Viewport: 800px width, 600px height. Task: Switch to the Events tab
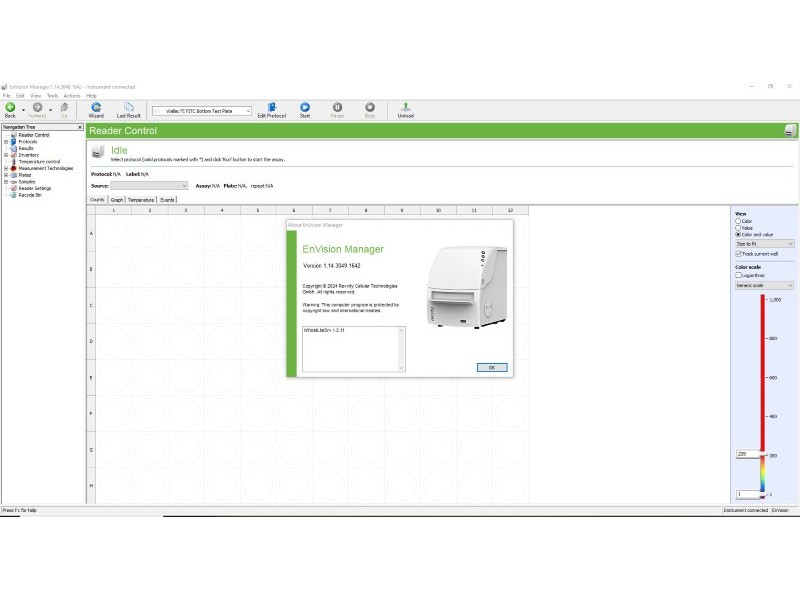(x=167, y=199)
